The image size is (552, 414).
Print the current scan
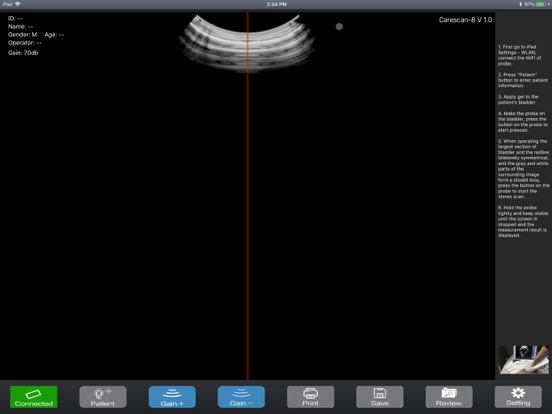[310, 397]
